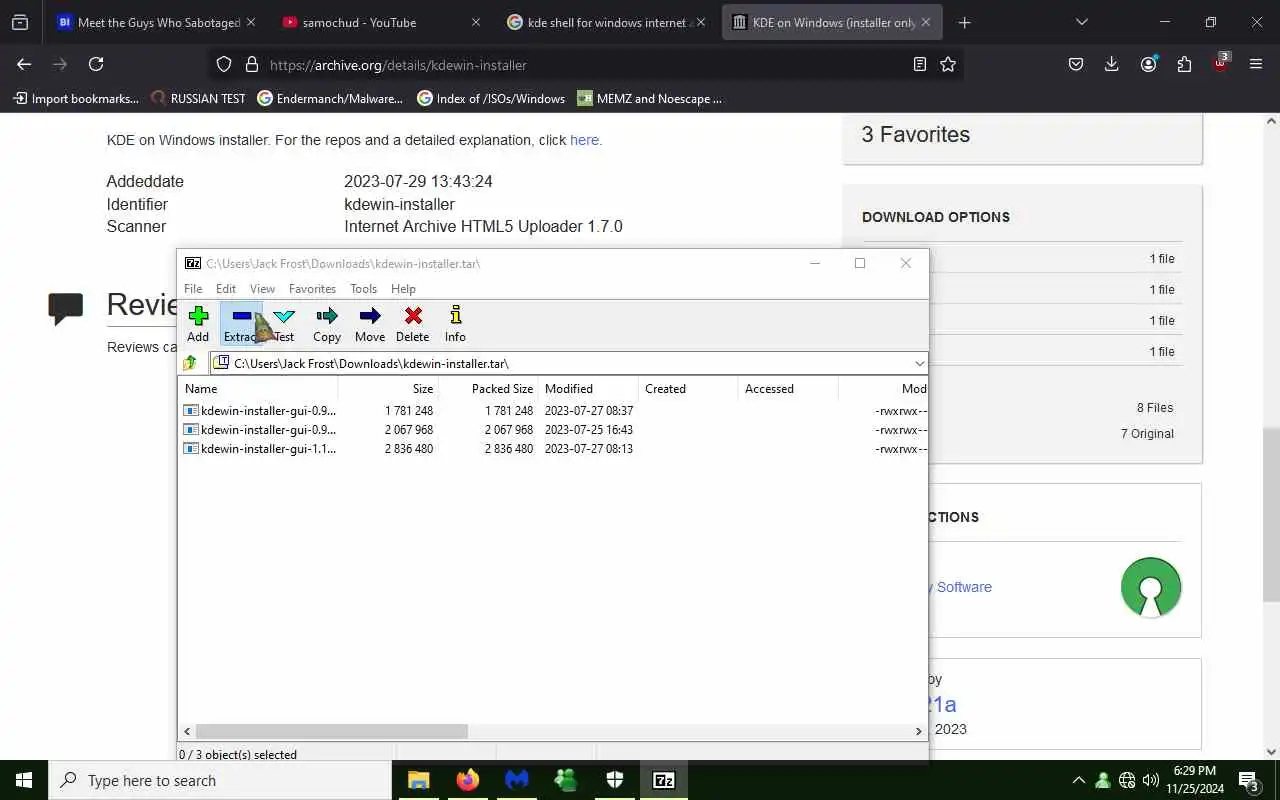Open the Pocket save icon

tap(1076, 64)
